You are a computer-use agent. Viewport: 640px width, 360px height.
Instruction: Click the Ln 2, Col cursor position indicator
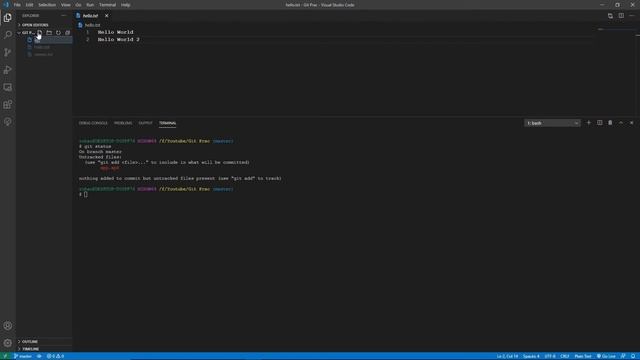click(507, 356)
